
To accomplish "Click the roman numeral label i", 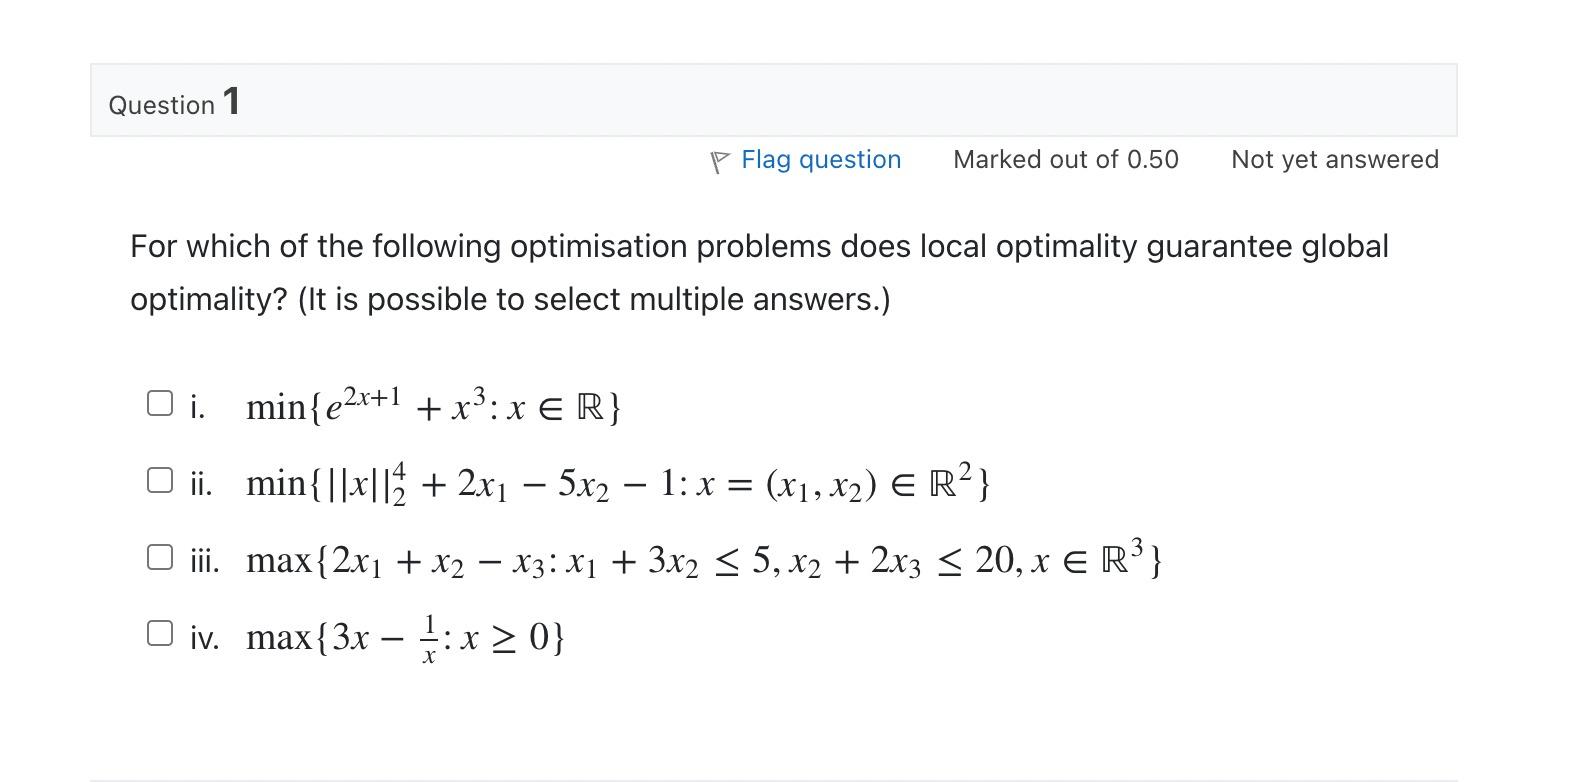I will pyautogui.click(x=196, y=404).
